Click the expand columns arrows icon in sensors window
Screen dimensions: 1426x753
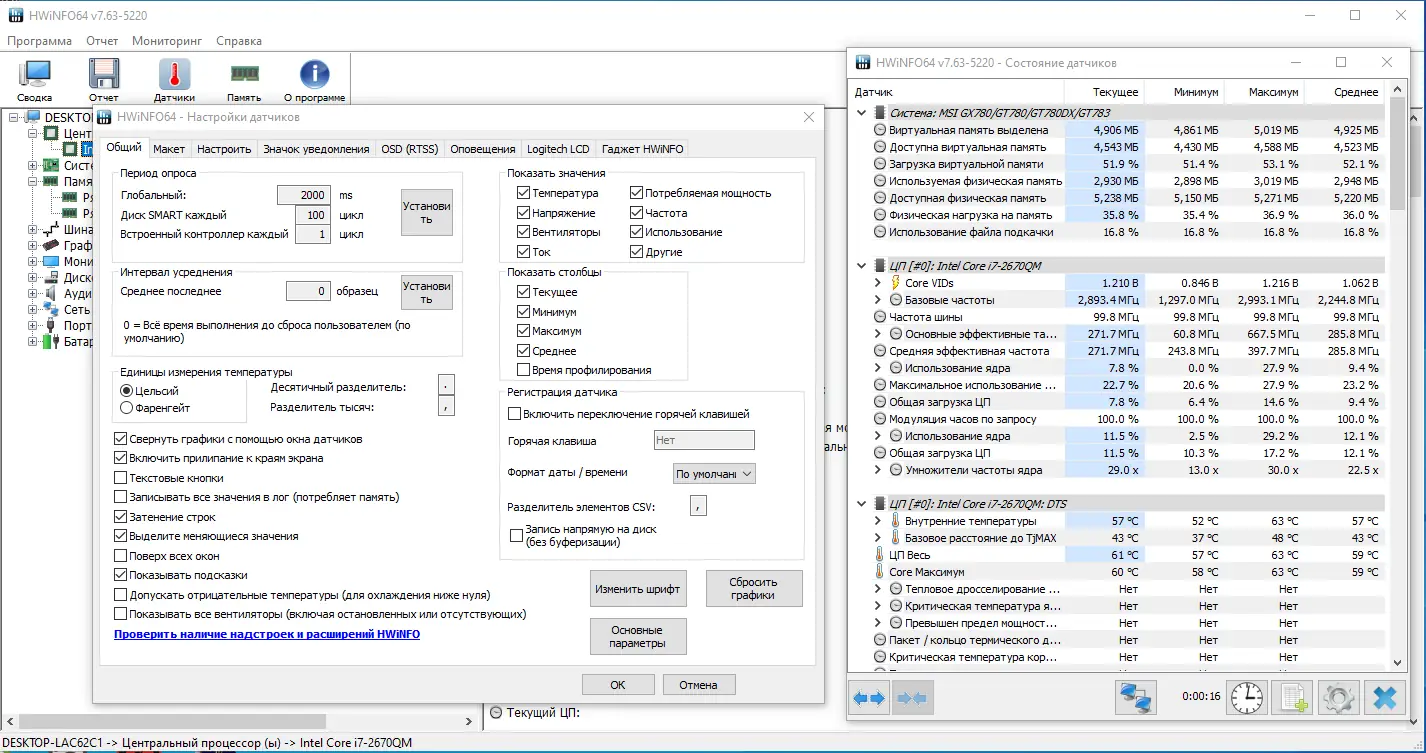click(868, 698)
